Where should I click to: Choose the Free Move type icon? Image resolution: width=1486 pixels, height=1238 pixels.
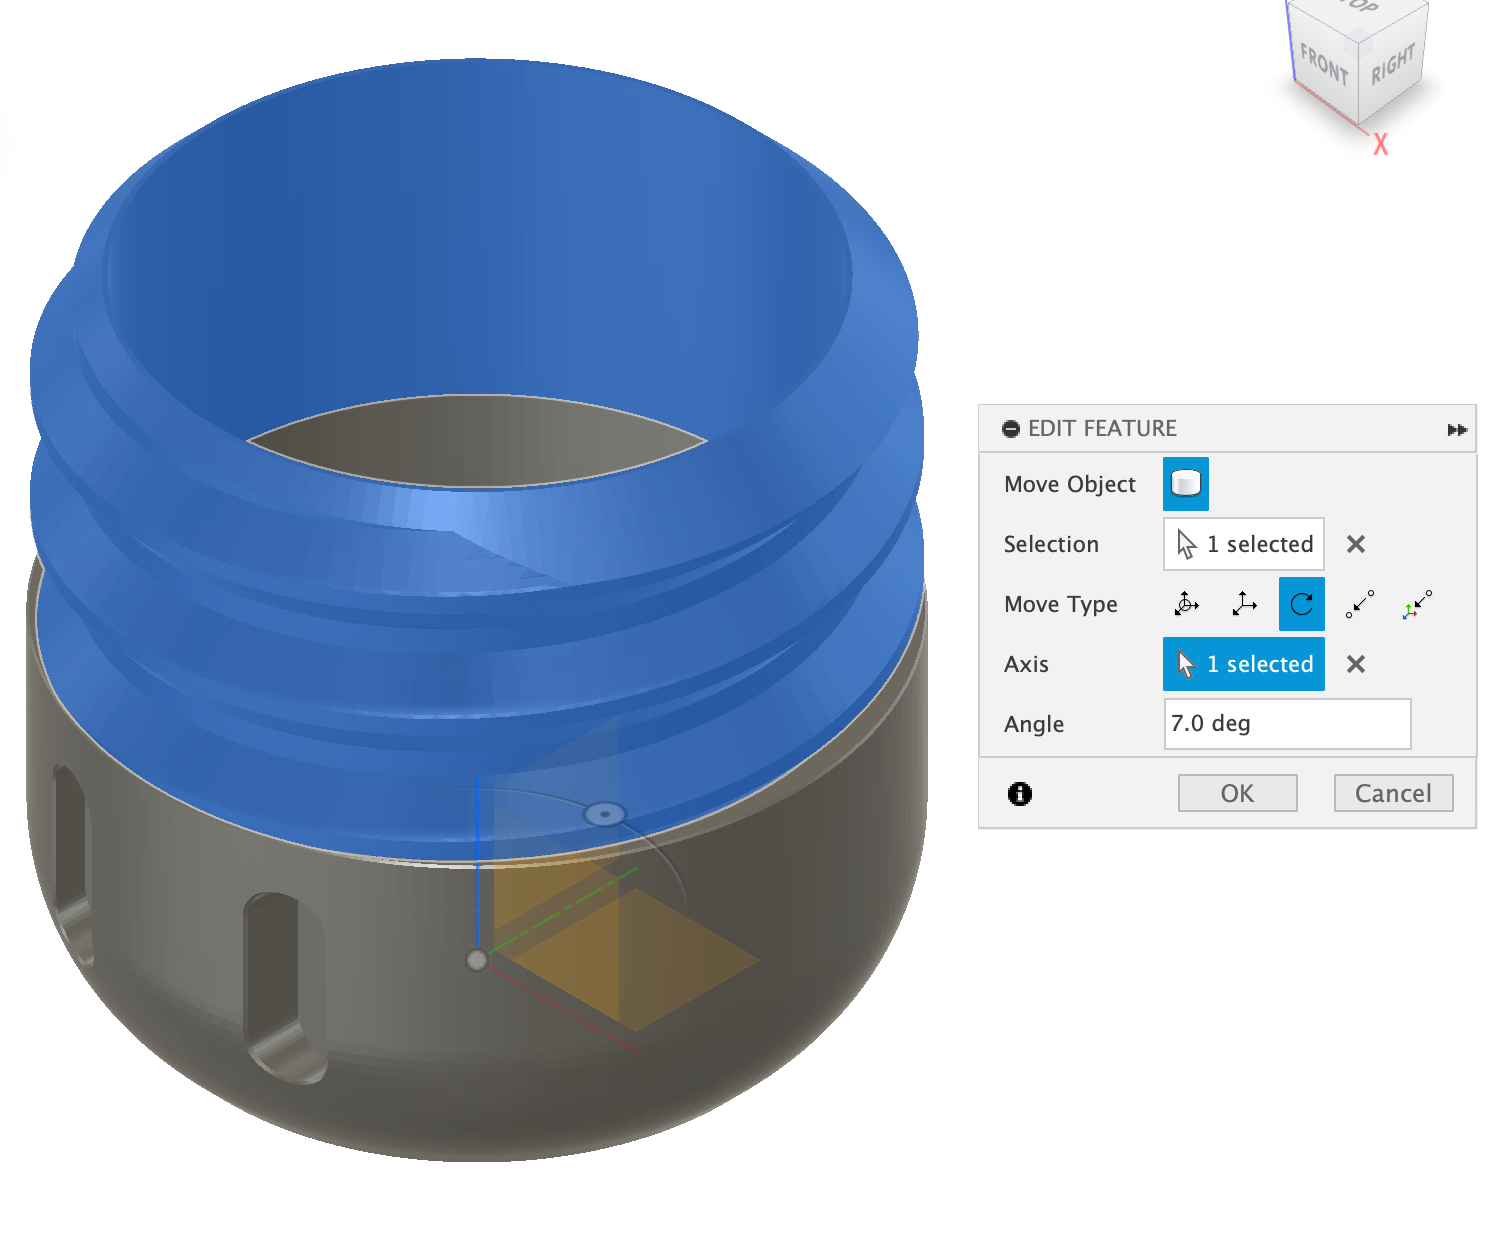tap(1187, 604)
